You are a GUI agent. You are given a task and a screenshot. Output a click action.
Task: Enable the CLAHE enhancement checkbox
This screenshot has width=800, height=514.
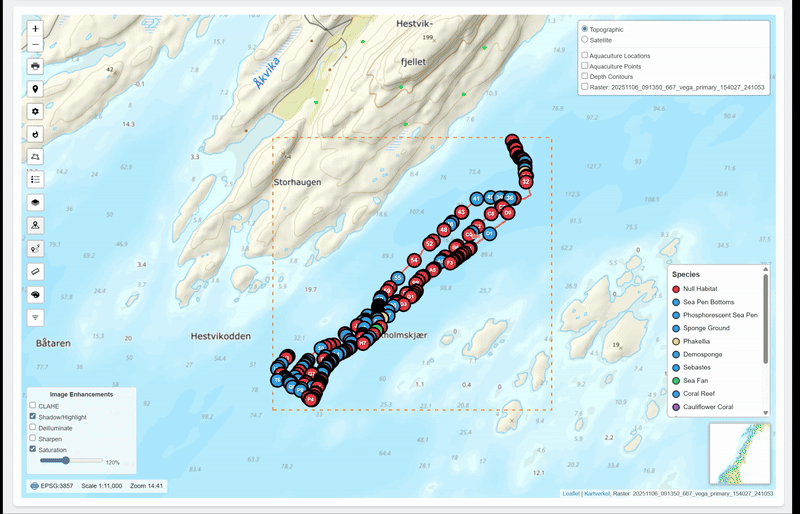tap(32, 406)
